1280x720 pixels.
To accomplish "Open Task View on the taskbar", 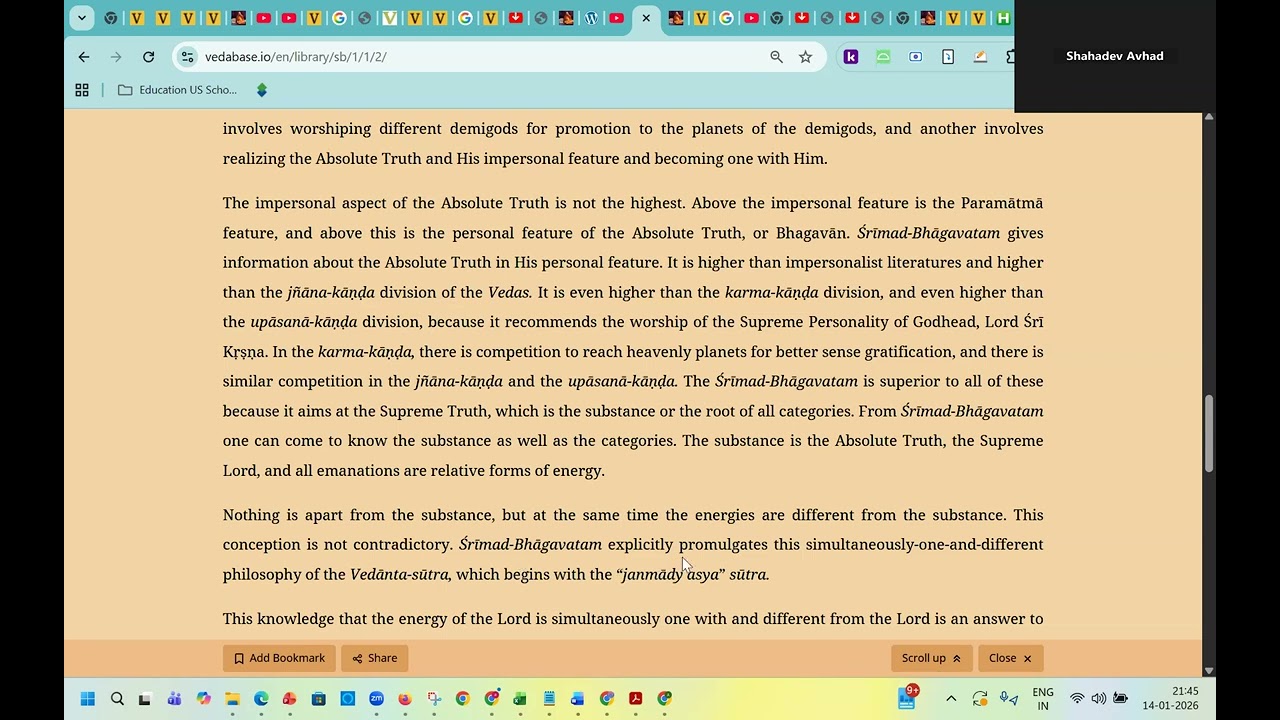I will point(145,699).
